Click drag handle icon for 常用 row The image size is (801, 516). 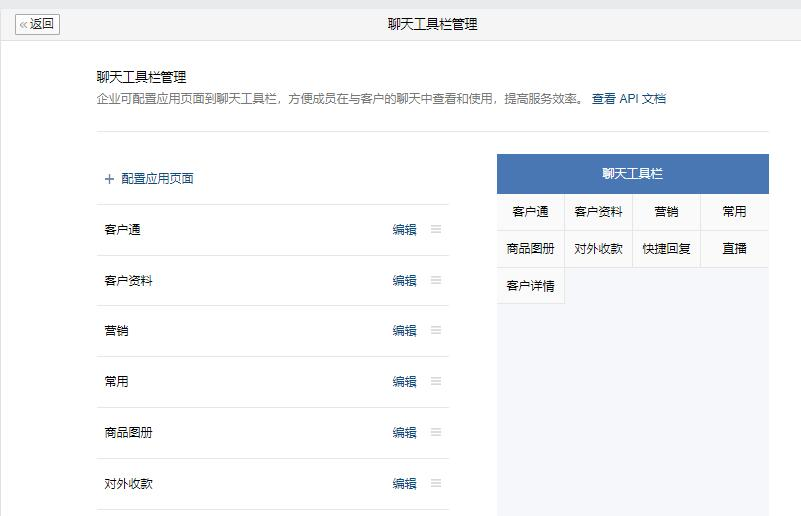436,381
